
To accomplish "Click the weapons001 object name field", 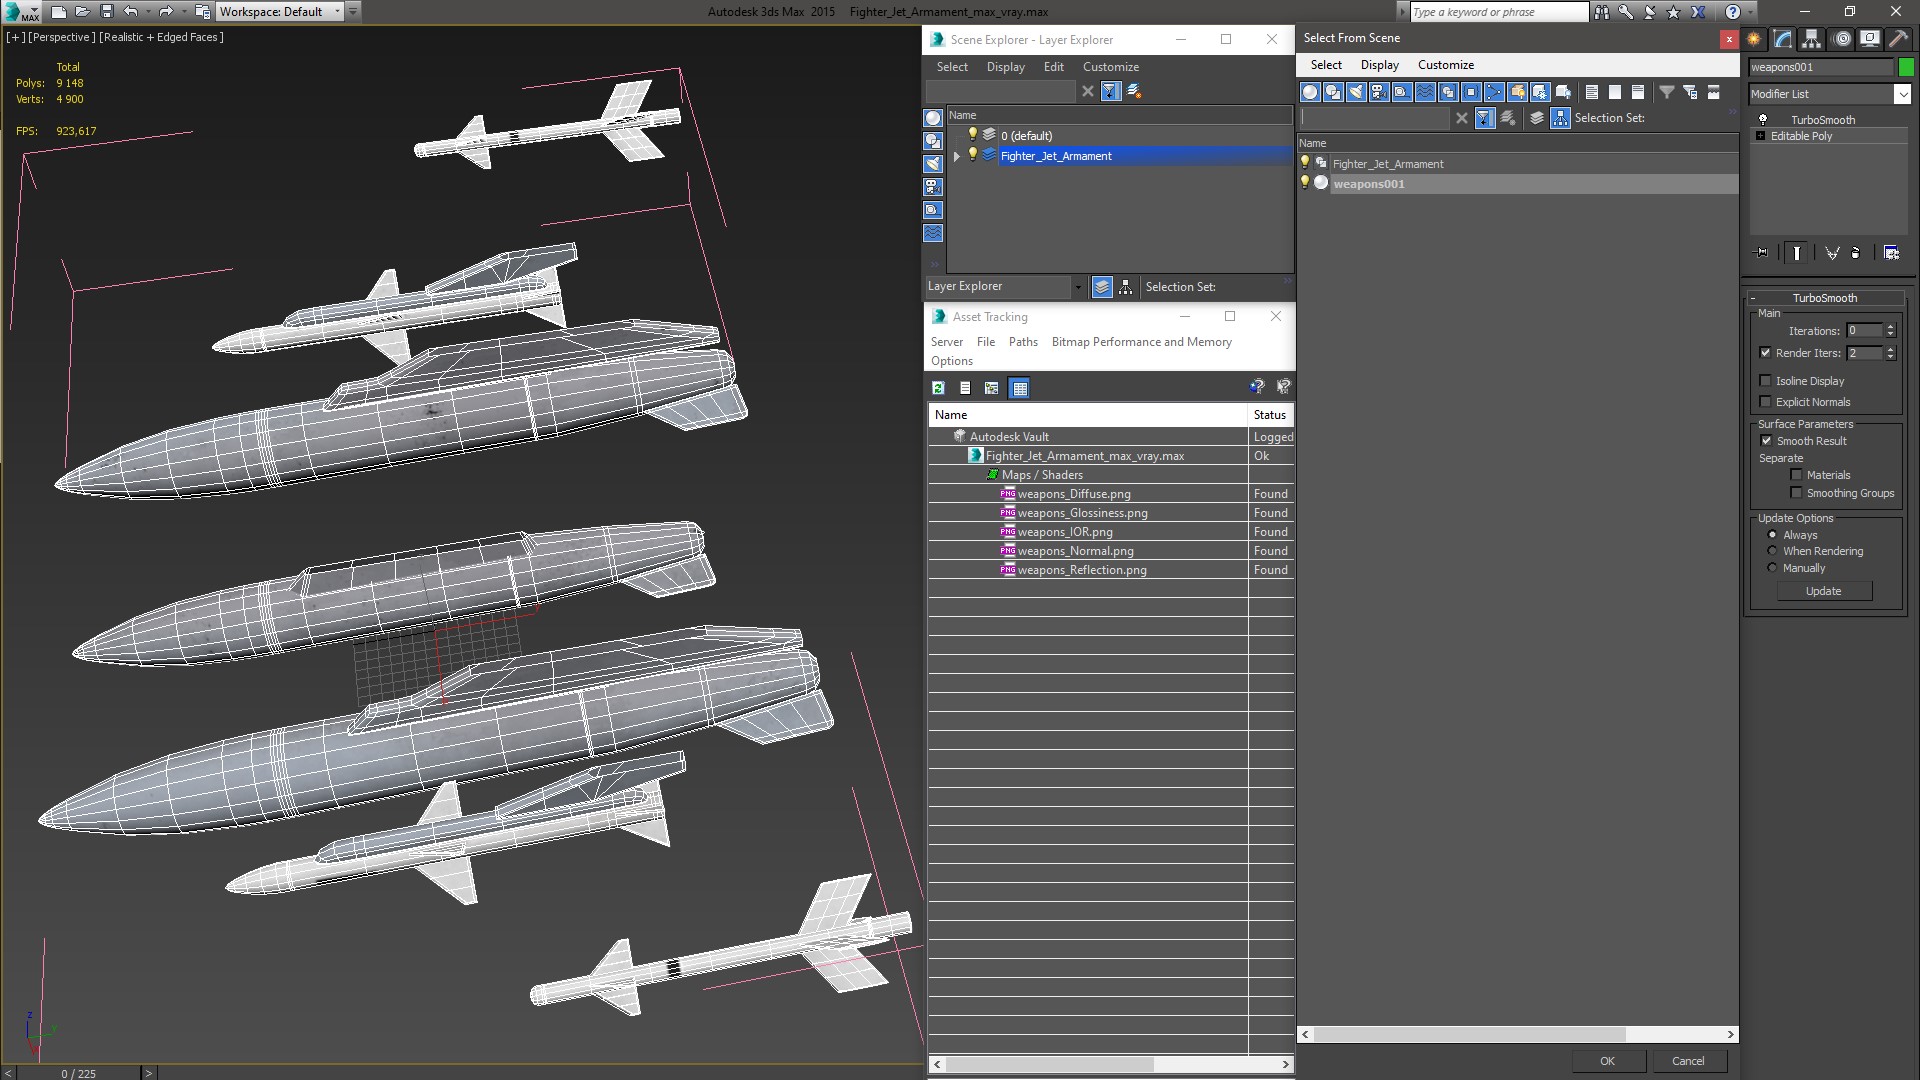I will [x=1820, y=67].
